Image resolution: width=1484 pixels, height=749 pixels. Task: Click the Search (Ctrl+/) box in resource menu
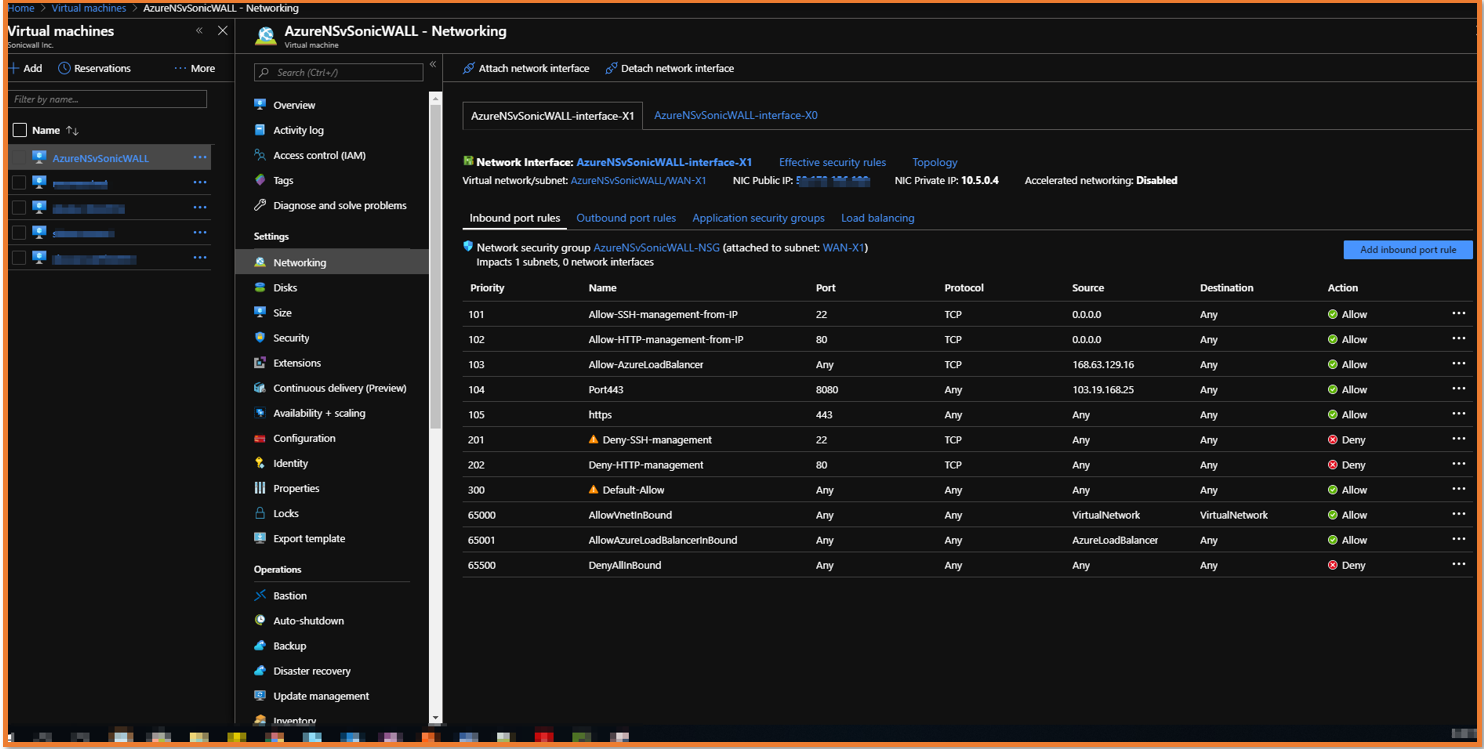click(x=338, y=72)
